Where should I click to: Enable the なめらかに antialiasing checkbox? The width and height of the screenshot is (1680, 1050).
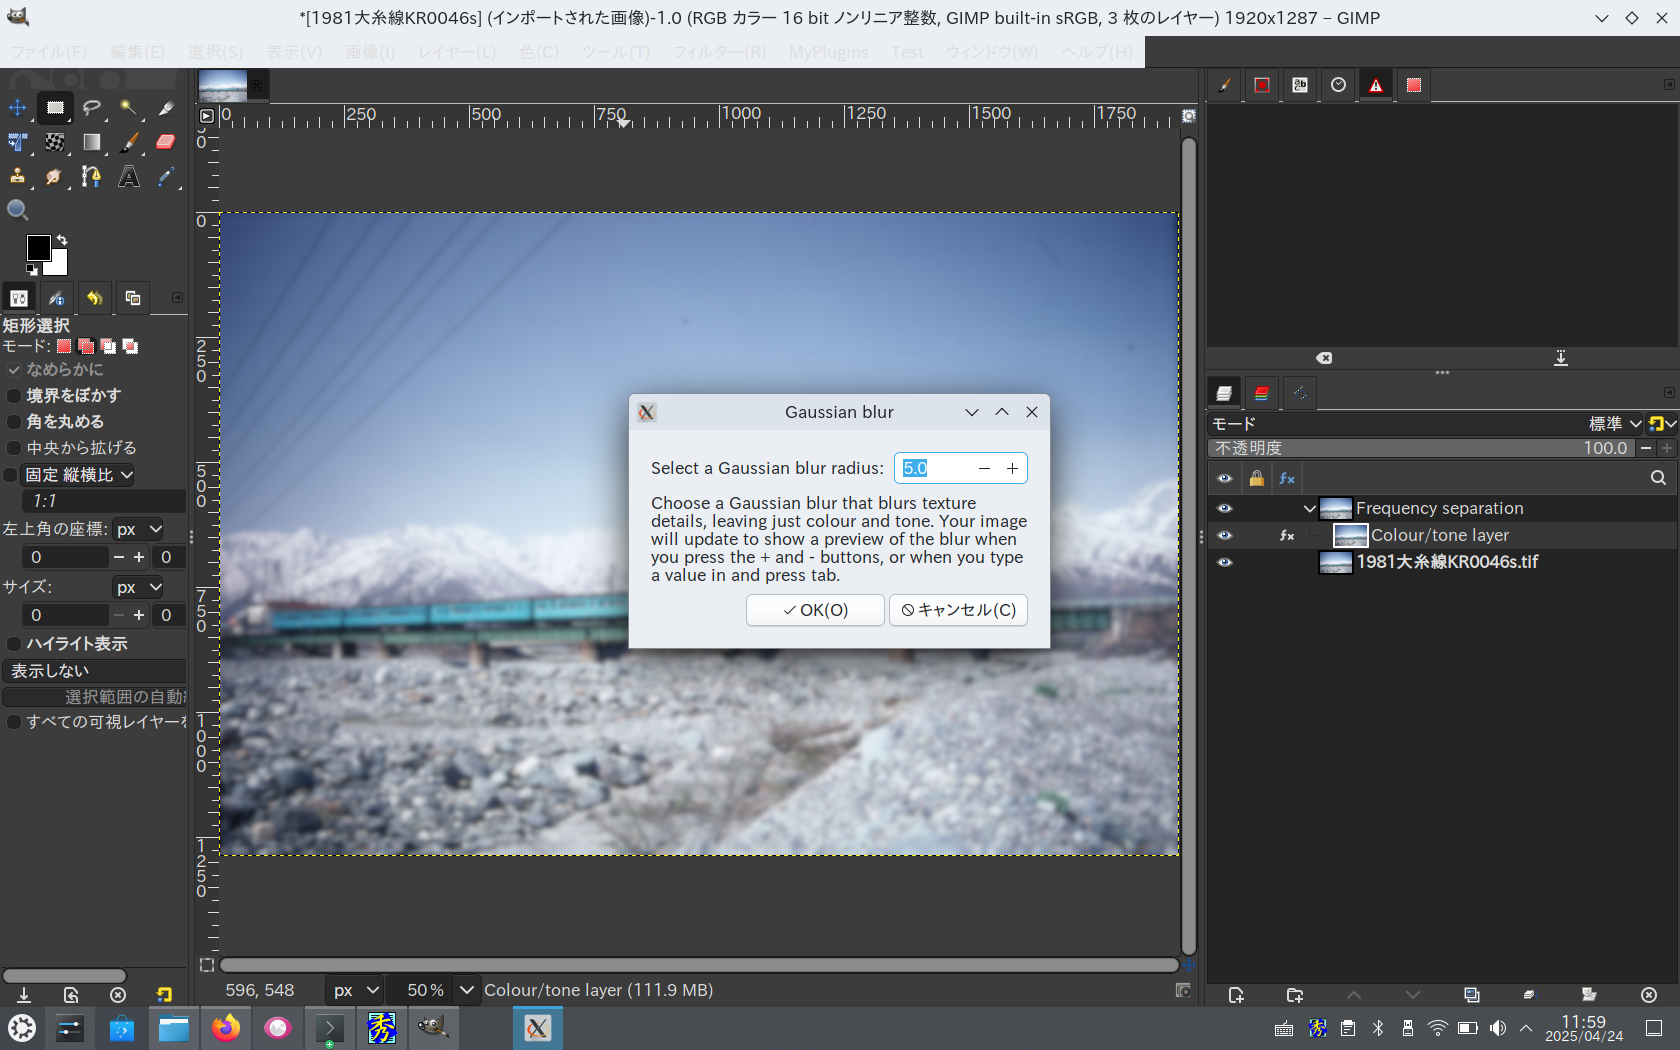13,370
